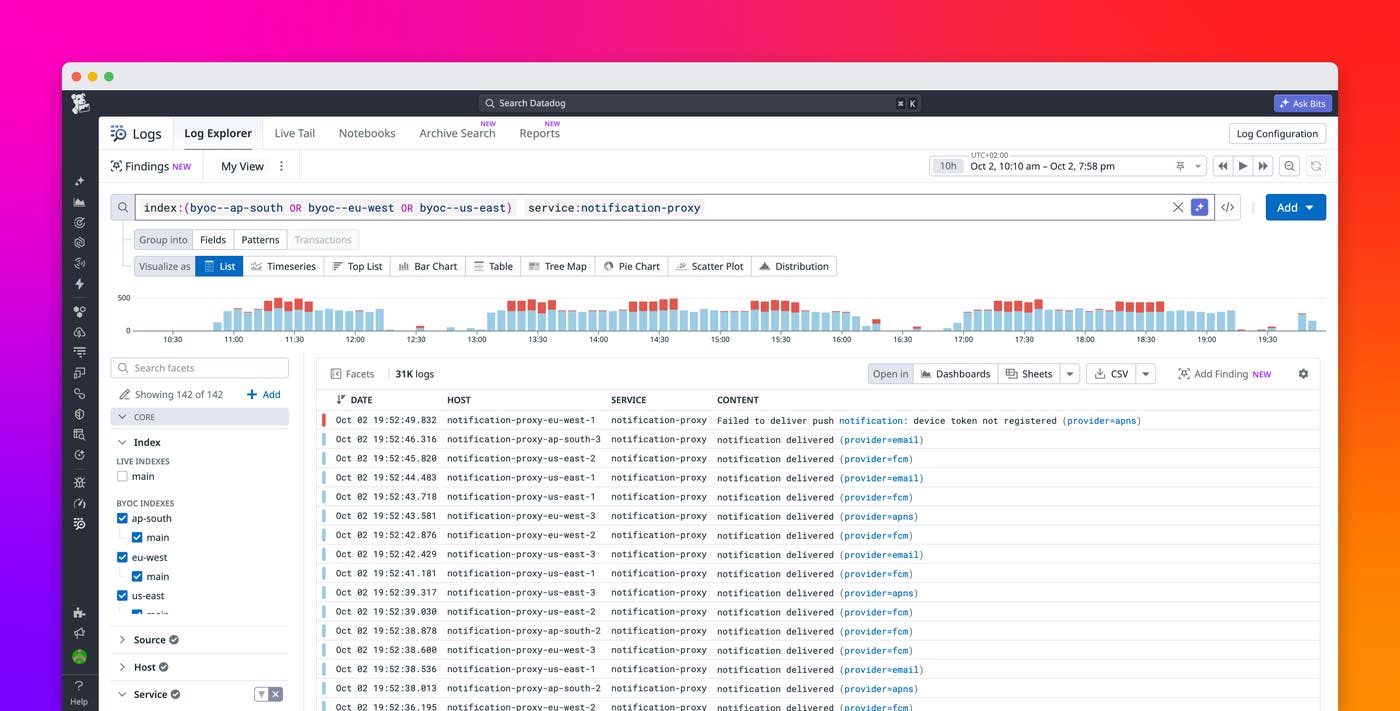Open the Add button dropdown

click(1295, 207)
